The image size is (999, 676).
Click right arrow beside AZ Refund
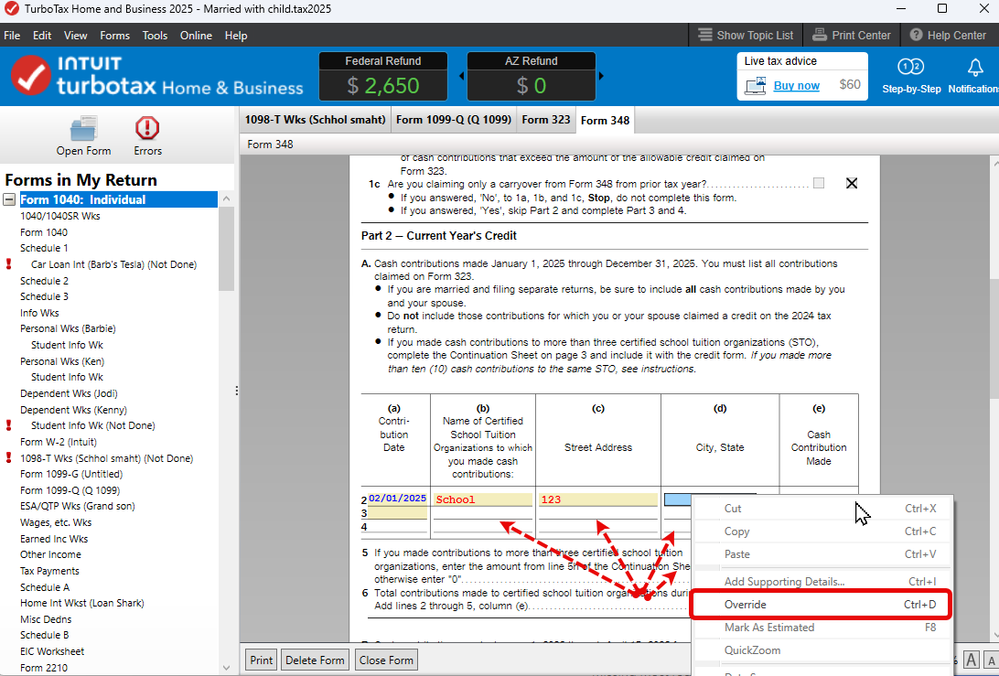pos(601,76)
